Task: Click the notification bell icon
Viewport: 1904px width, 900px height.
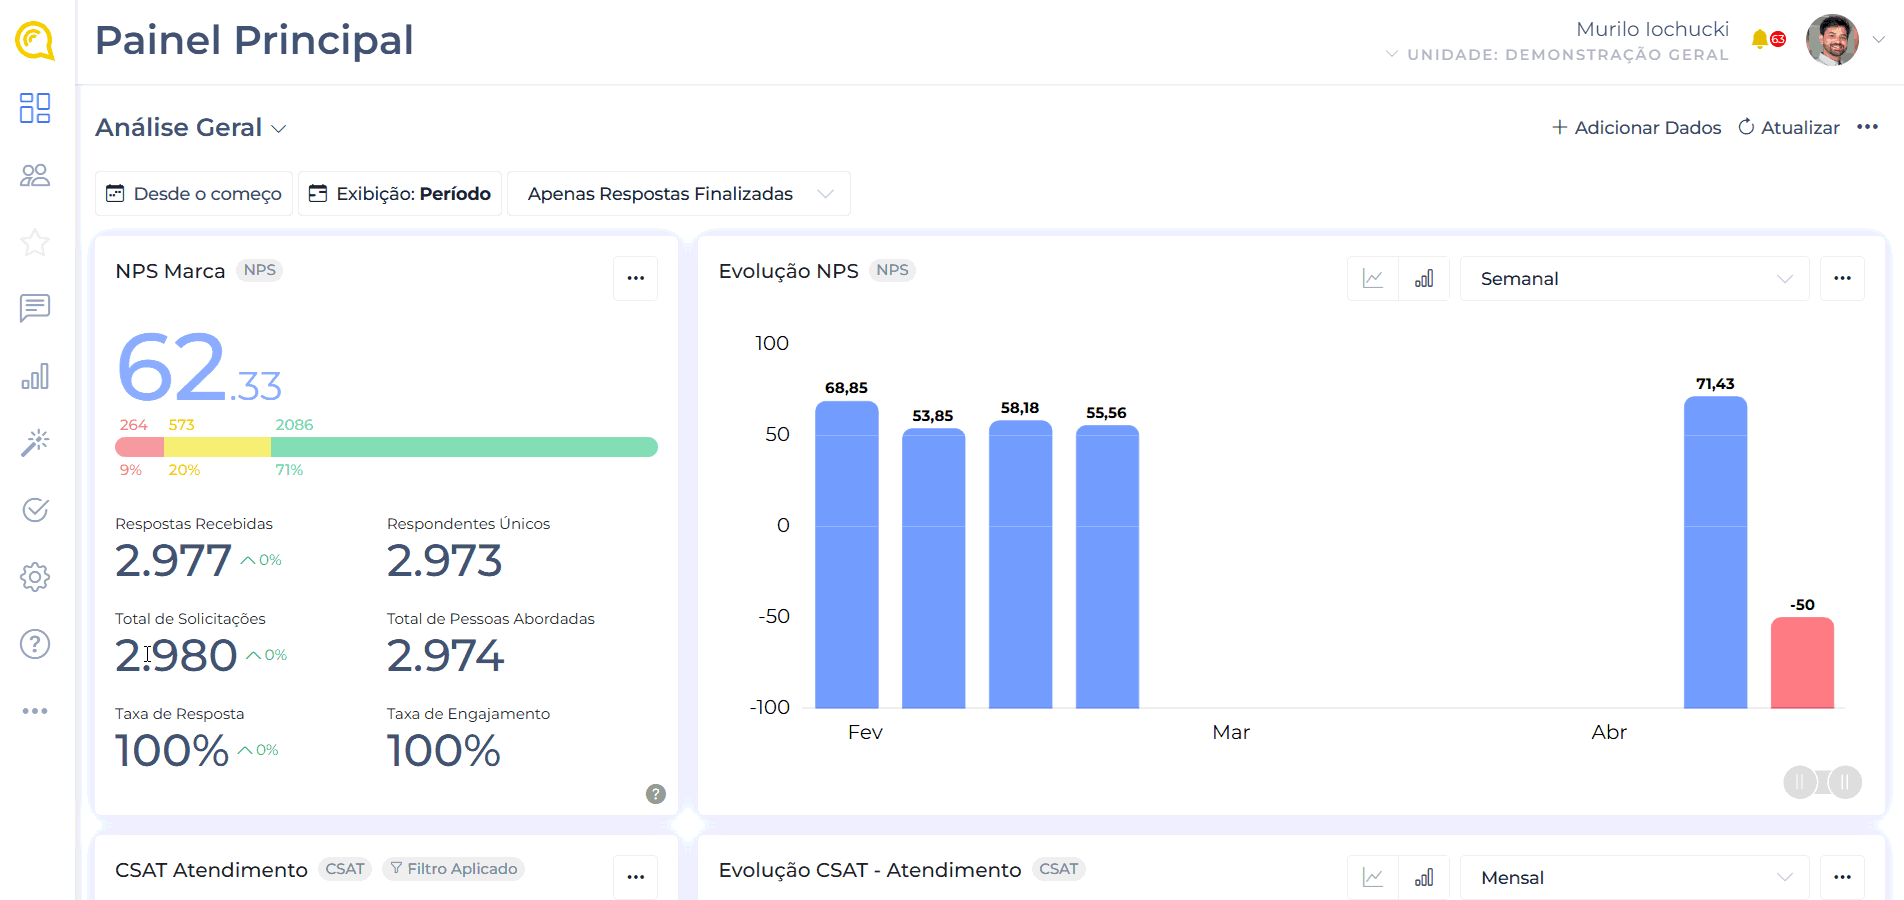Action: [x=1760, y=40]
